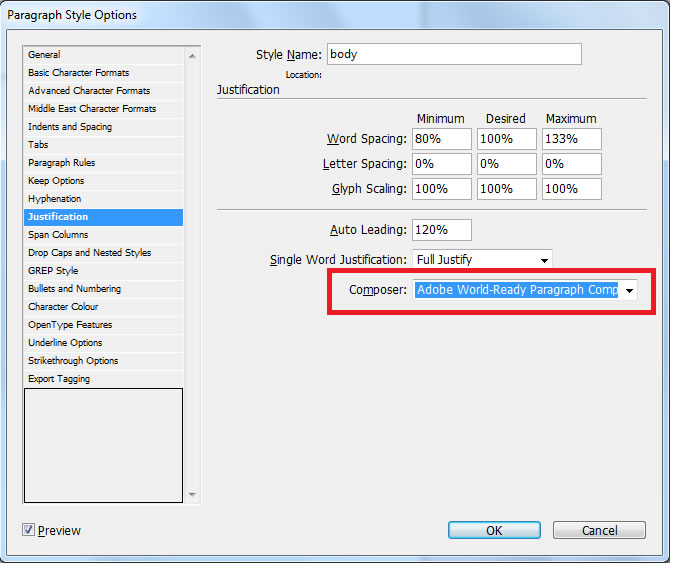The height and width of the screenshot is (569, 673).
Task: Open GREP Style settings
Action: click(x=103, y=271)
